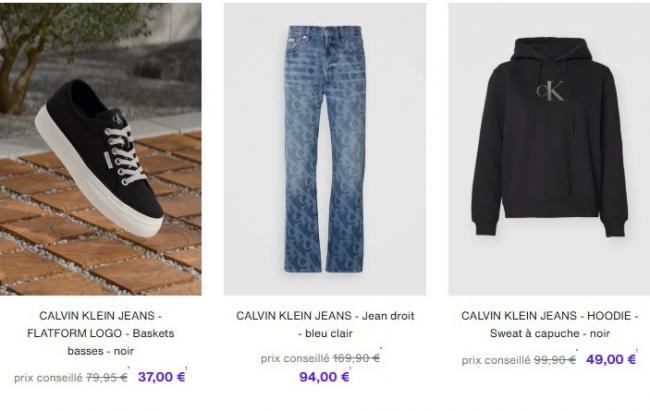Screen dimensions: 650x411
Task: Click the footnote marker beside 49,00 €
Action: [637, 351]
